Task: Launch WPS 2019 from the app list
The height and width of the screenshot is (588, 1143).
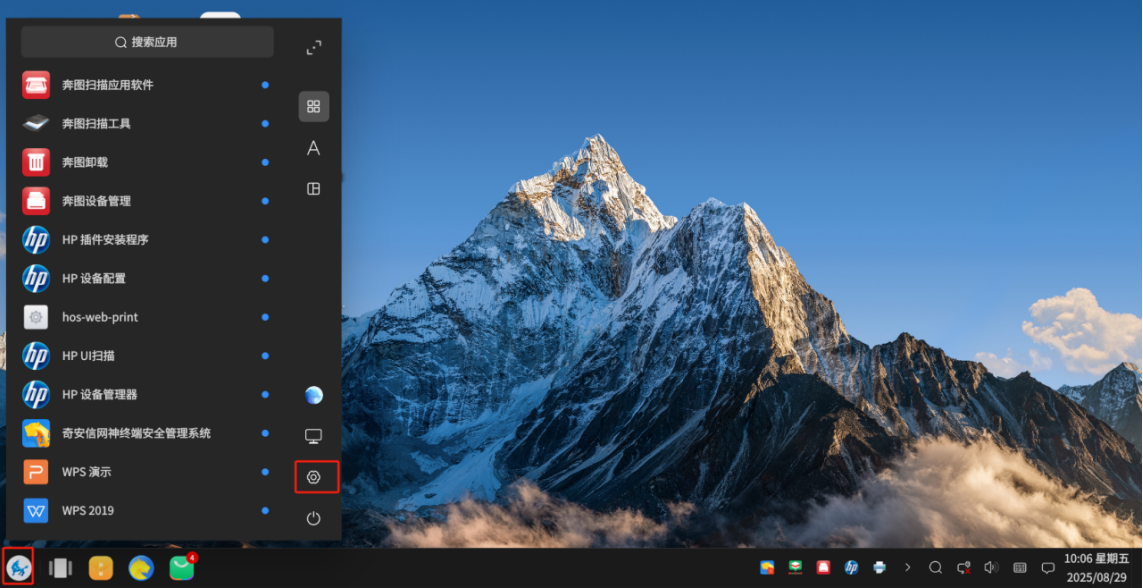Action: pos(88,510)
